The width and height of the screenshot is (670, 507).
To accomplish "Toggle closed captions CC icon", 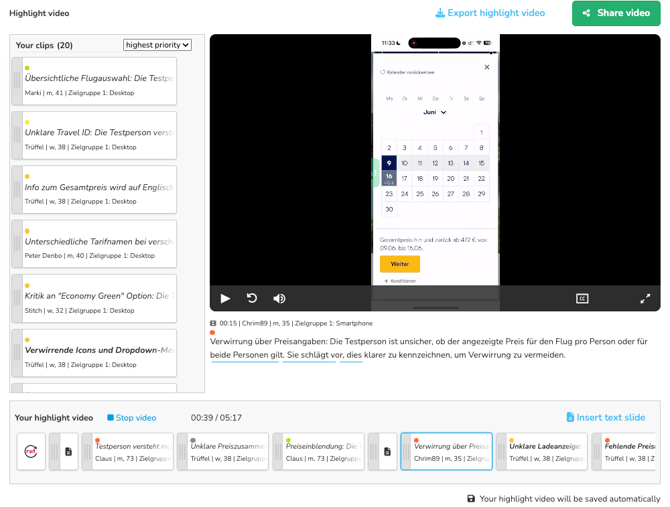I will coord(582,298).
